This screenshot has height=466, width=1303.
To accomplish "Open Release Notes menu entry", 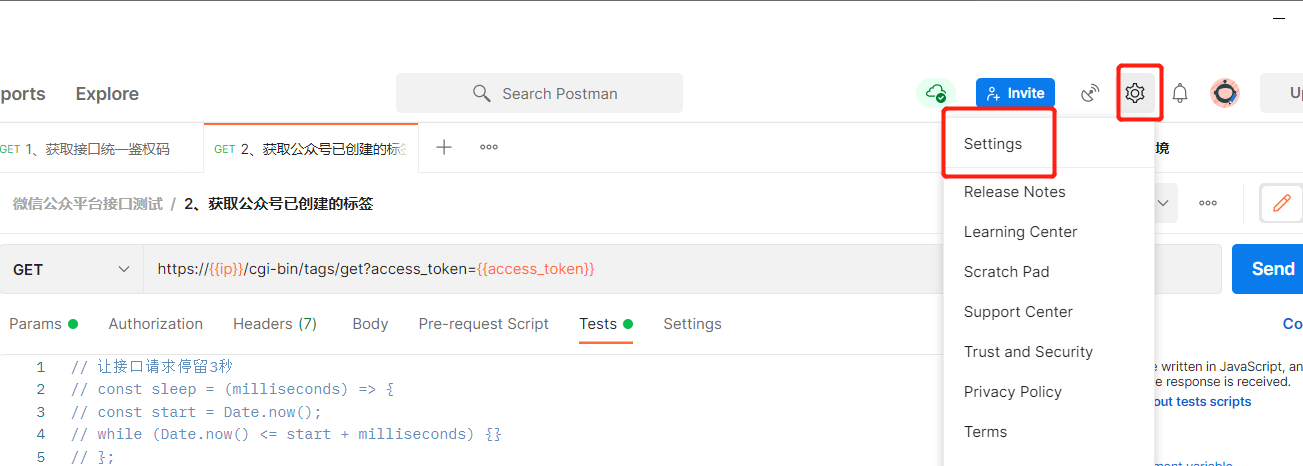I will pos(1014,192).
